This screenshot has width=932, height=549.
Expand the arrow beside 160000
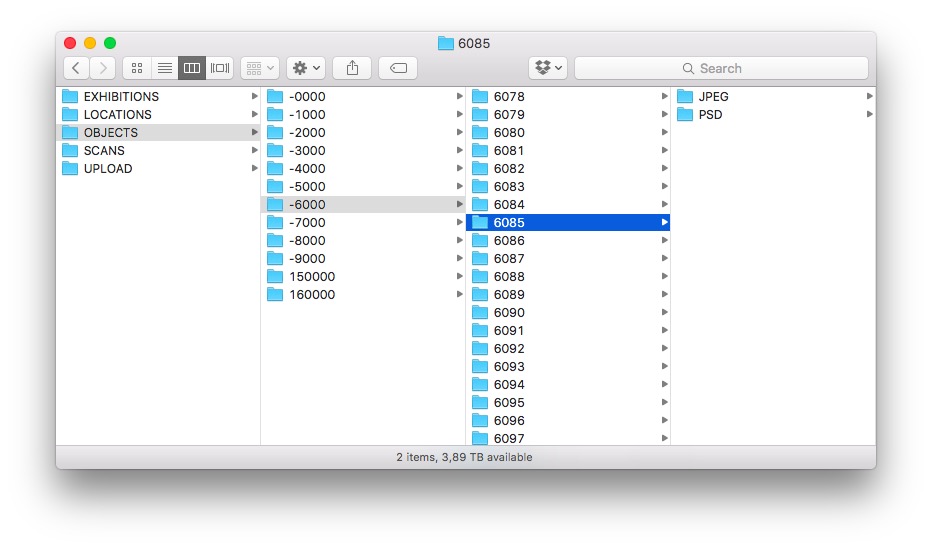(x=459, y=294)
